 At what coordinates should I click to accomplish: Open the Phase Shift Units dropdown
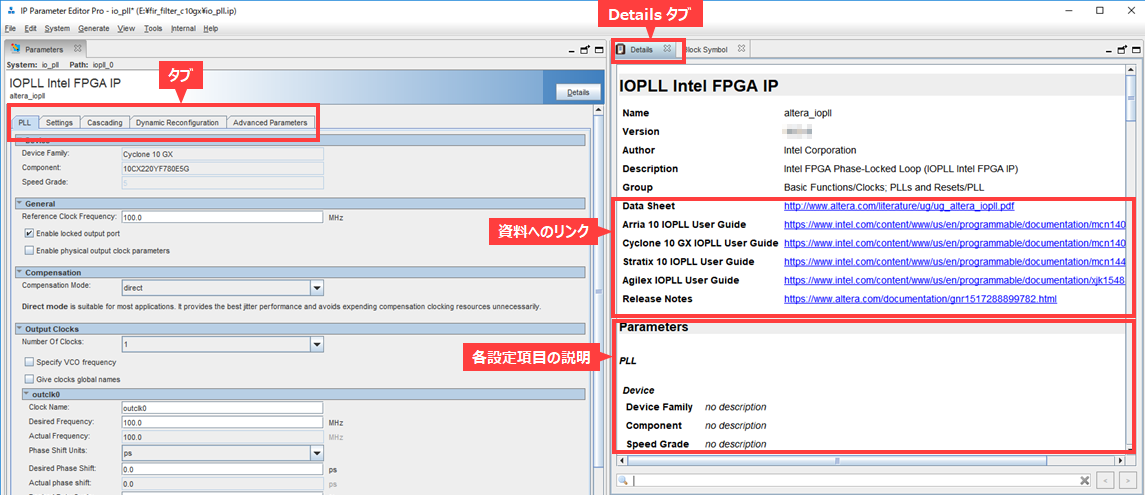pyautogui.click(x=317, y=453)
